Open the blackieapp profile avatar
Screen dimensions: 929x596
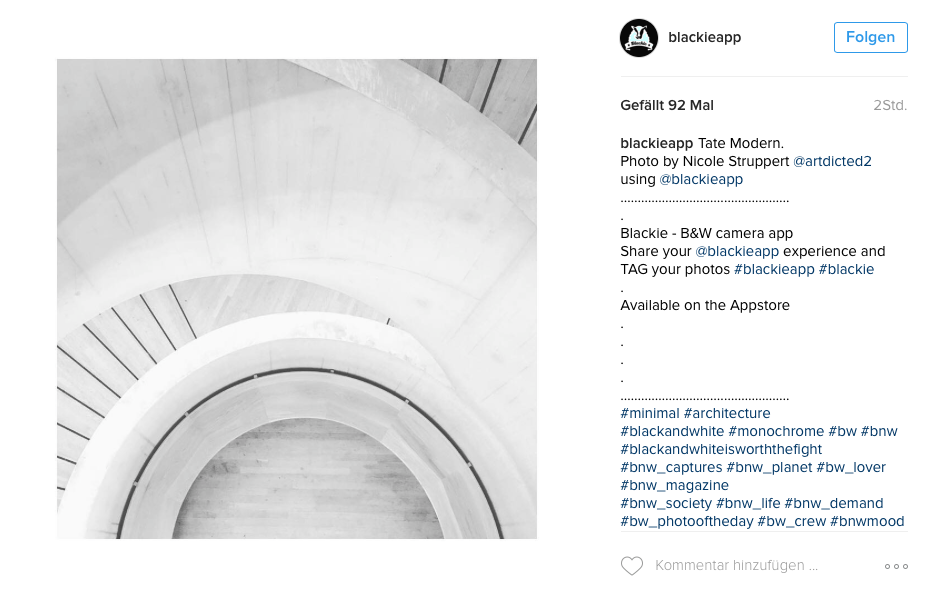coord(639,38)
